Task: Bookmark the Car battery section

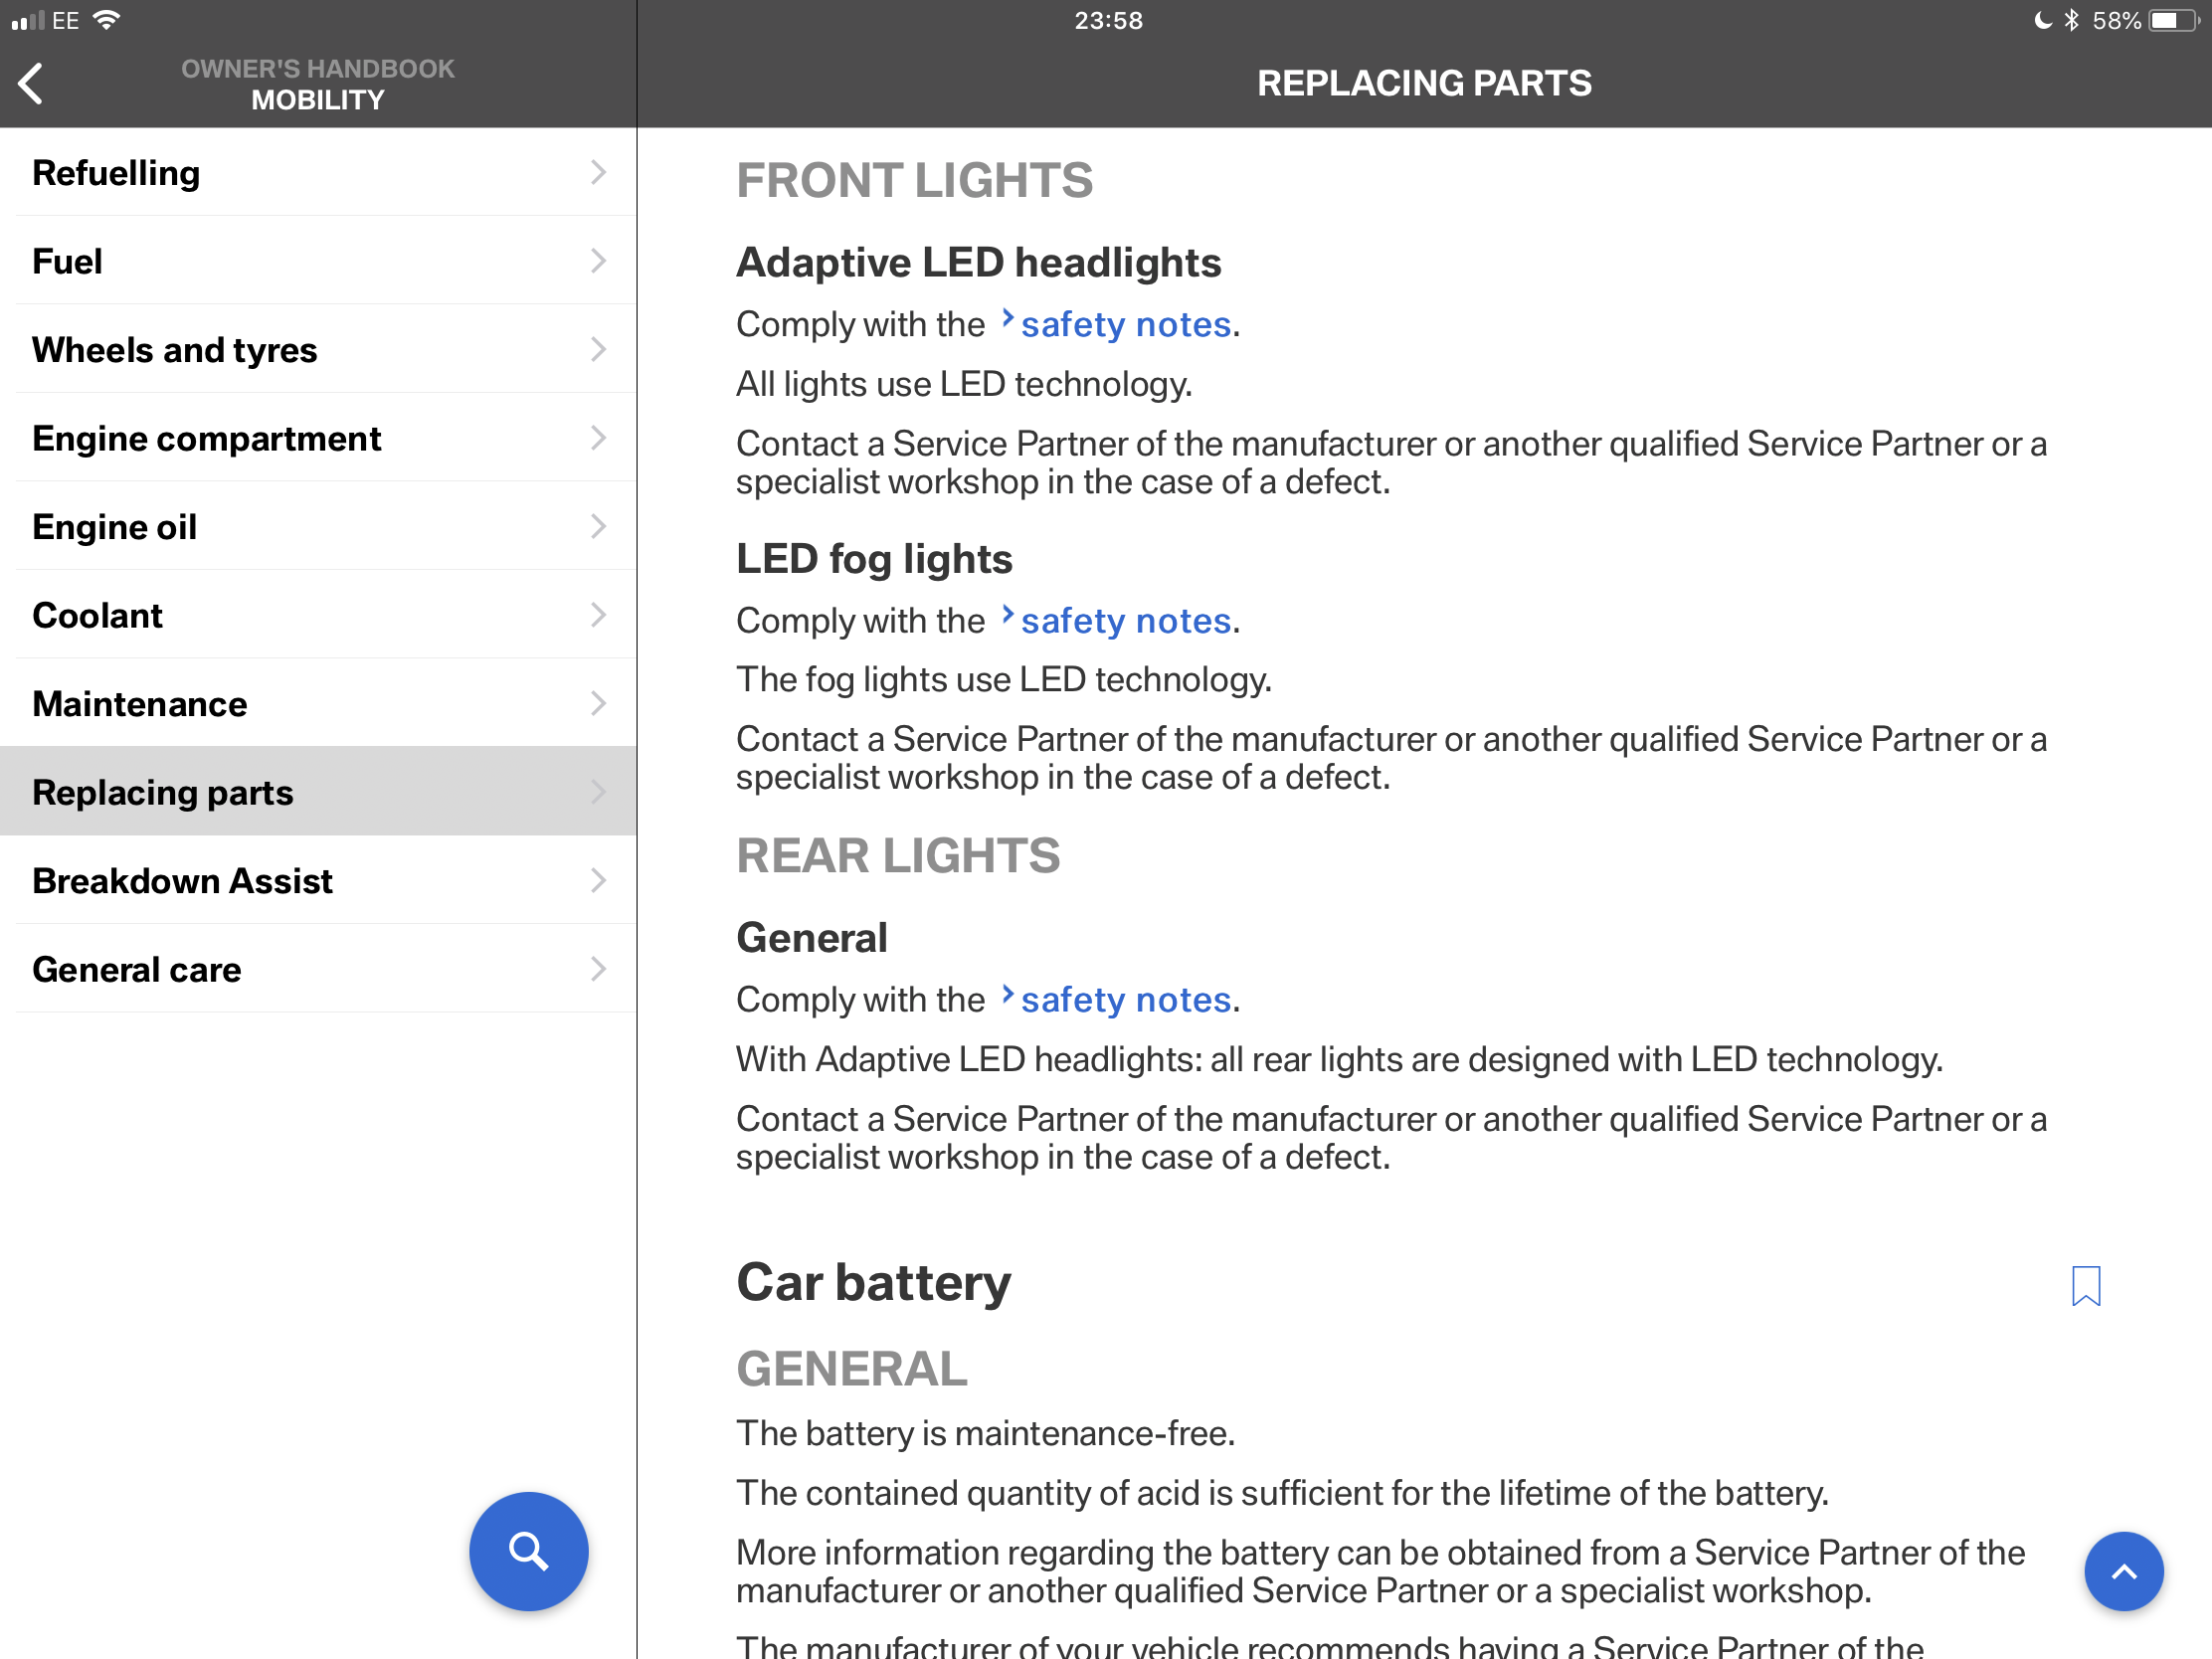Action: pos(2085,1285)
